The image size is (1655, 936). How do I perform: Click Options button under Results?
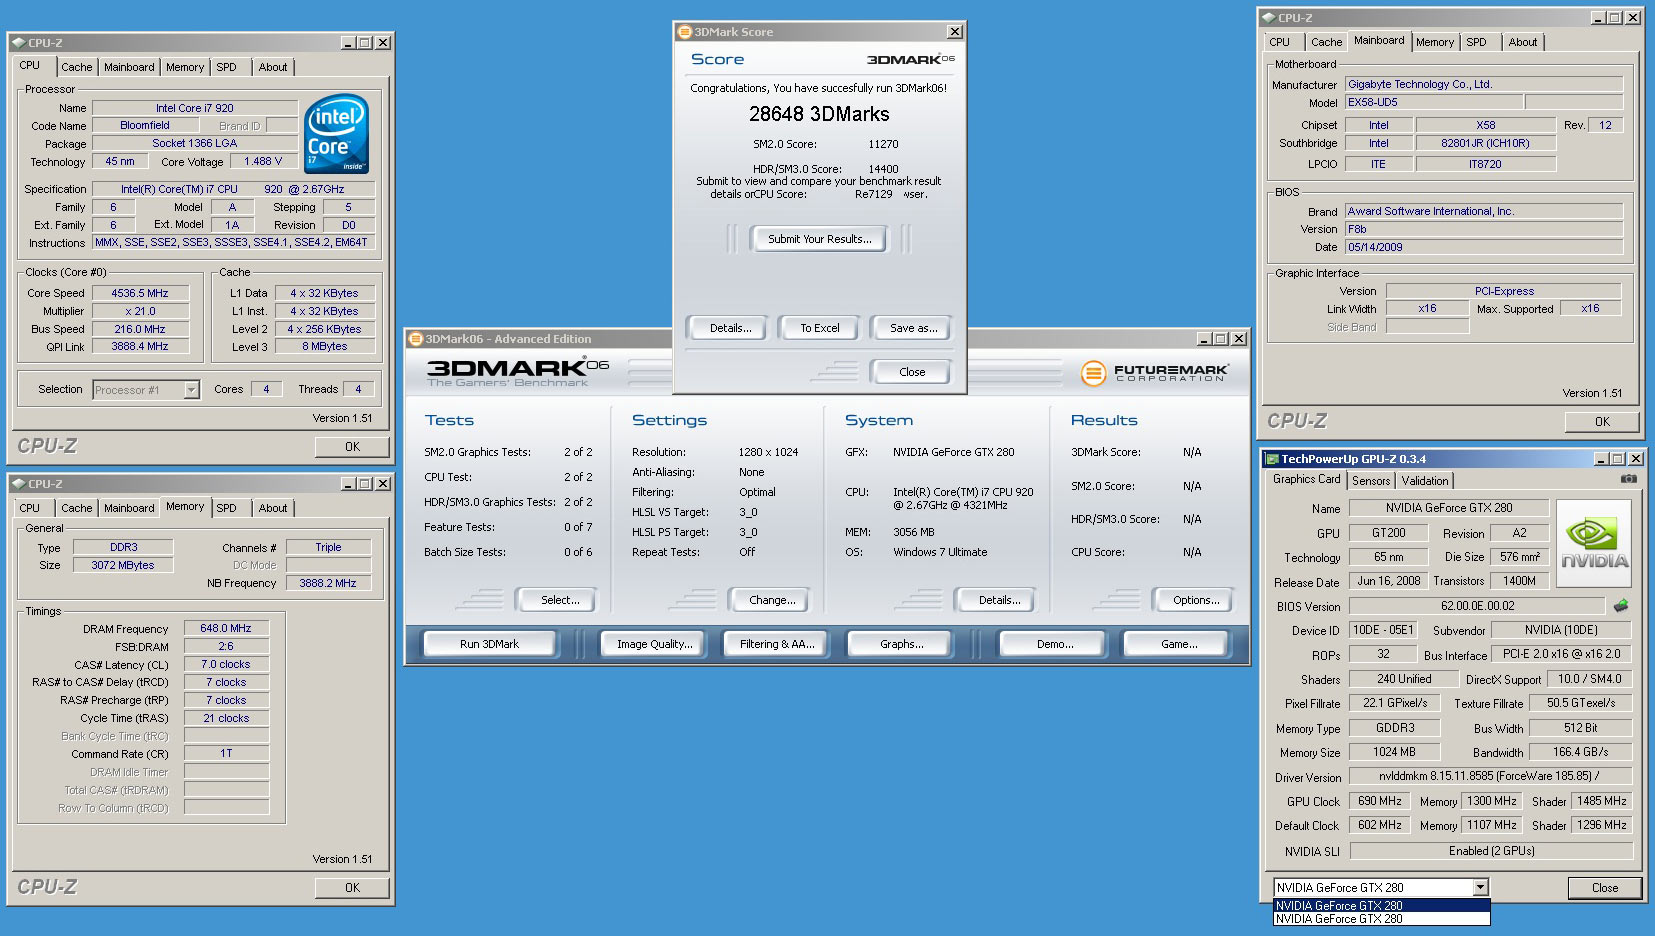click(1196, 600)
